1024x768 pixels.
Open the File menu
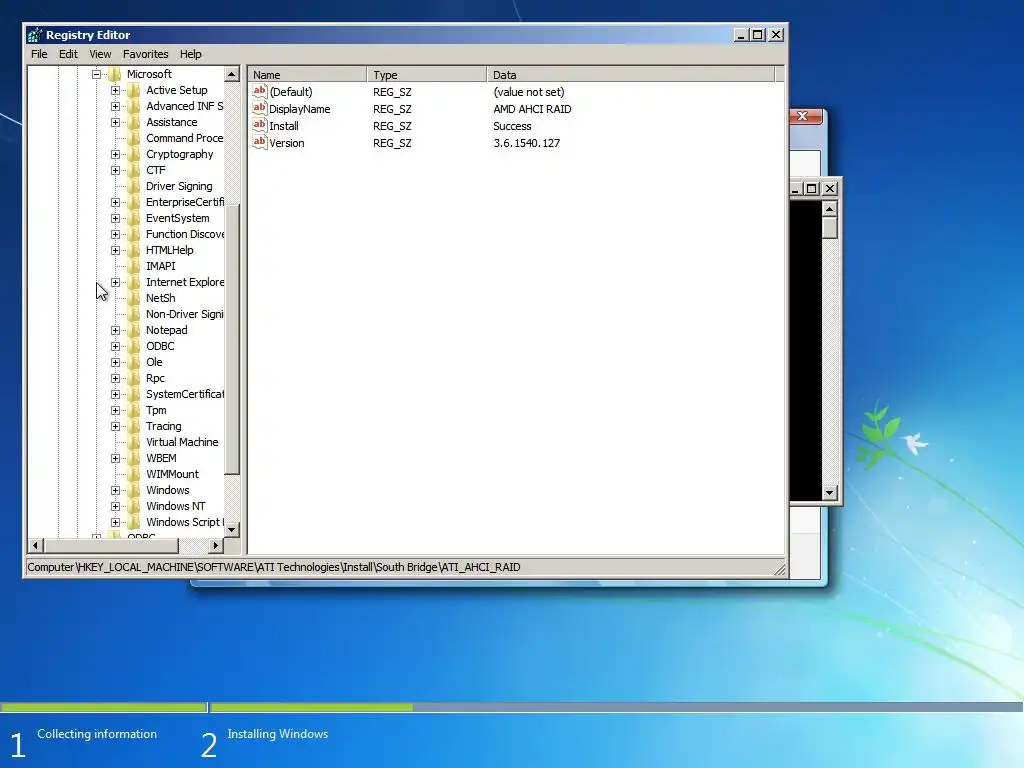39,54
